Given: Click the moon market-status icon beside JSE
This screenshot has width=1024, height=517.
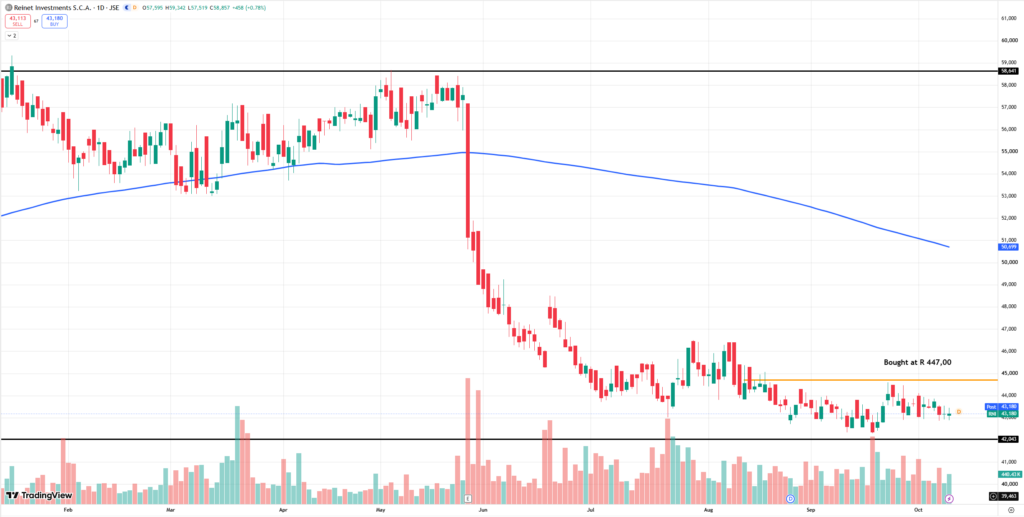Looking at the screenshot, I should (x=127, y=8).
